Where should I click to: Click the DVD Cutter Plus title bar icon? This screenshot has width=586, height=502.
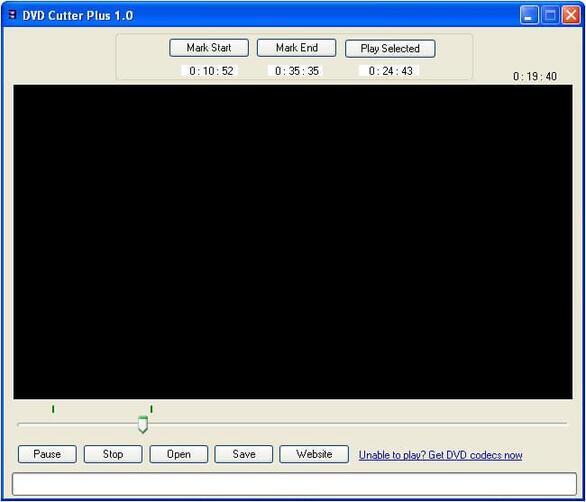(13, 15)
